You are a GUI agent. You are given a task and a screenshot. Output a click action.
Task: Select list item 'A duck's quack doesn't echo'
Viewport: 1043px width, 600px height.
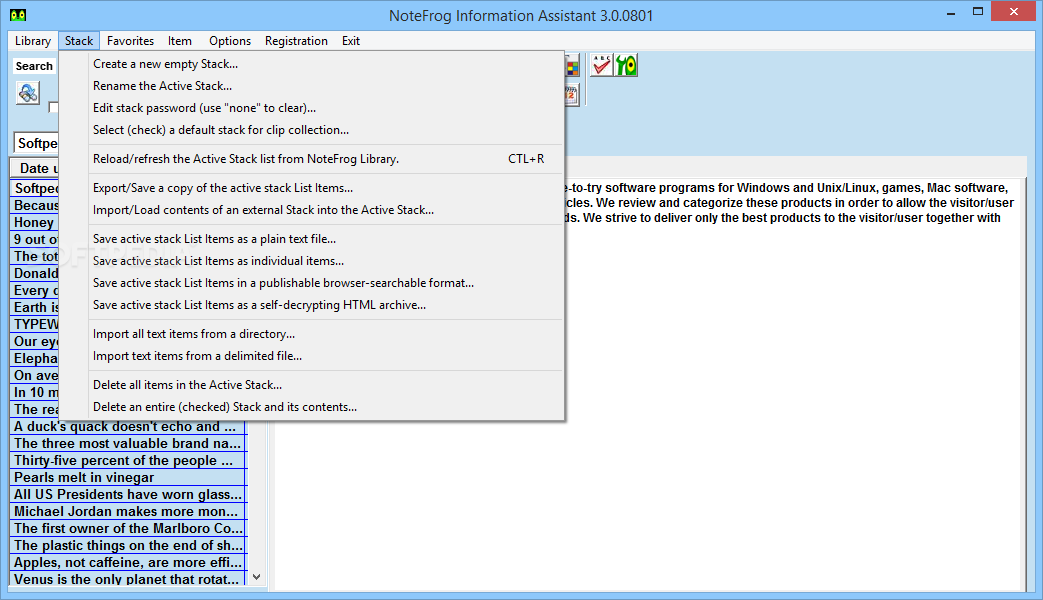pyautogui.click(x=128, y=427)
